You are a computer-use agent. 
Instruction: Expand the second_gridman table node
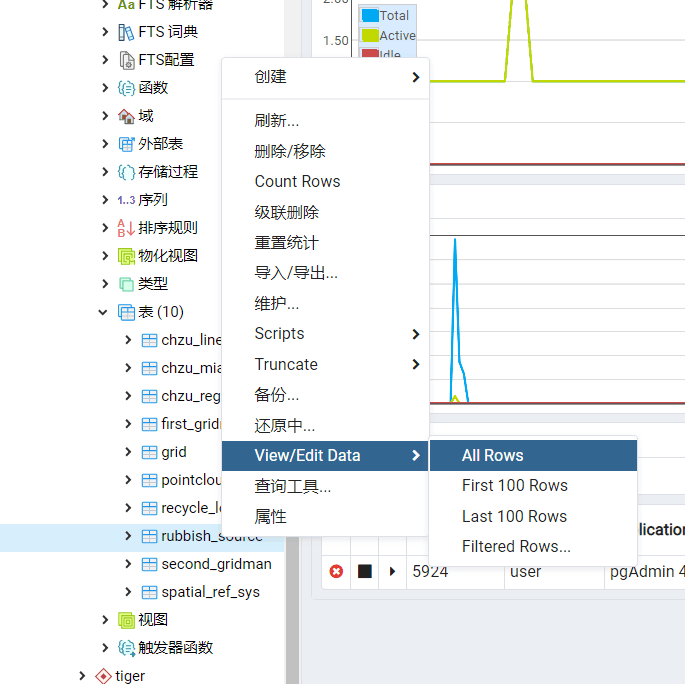[128, 564]
